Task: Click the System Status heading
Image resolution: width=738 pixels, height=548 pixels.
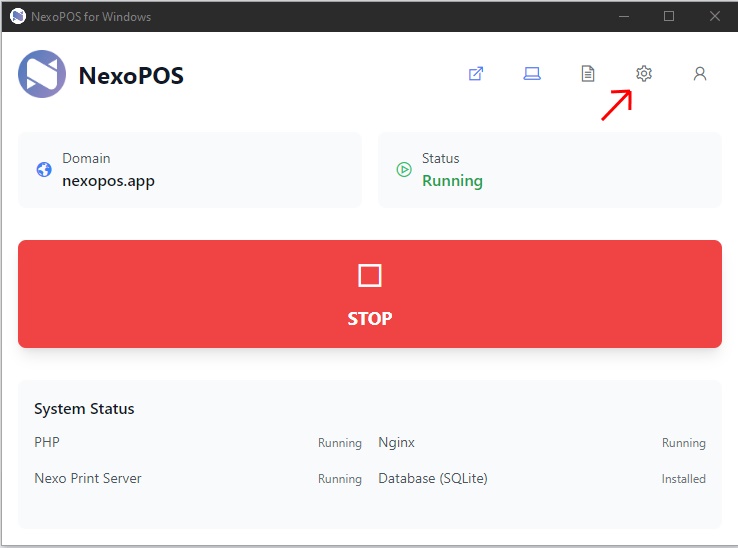Action: coord(84,409)
